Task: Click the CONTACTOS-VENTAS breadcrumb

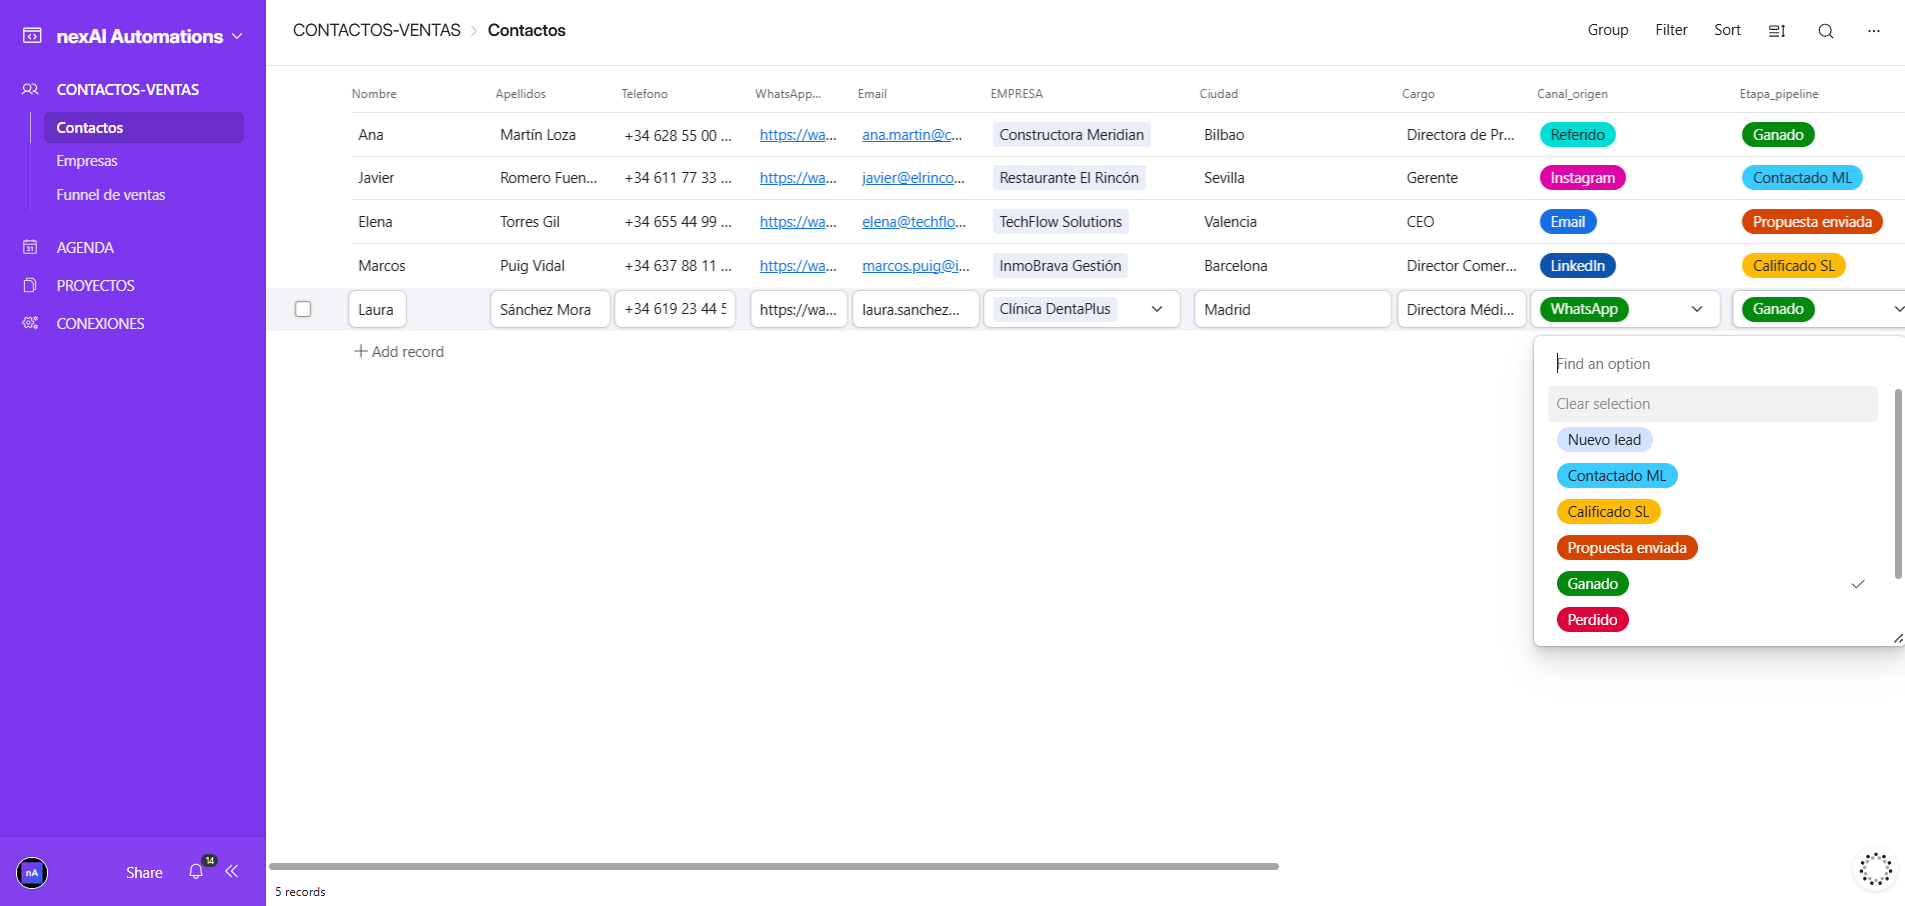Action: point(377,30)
